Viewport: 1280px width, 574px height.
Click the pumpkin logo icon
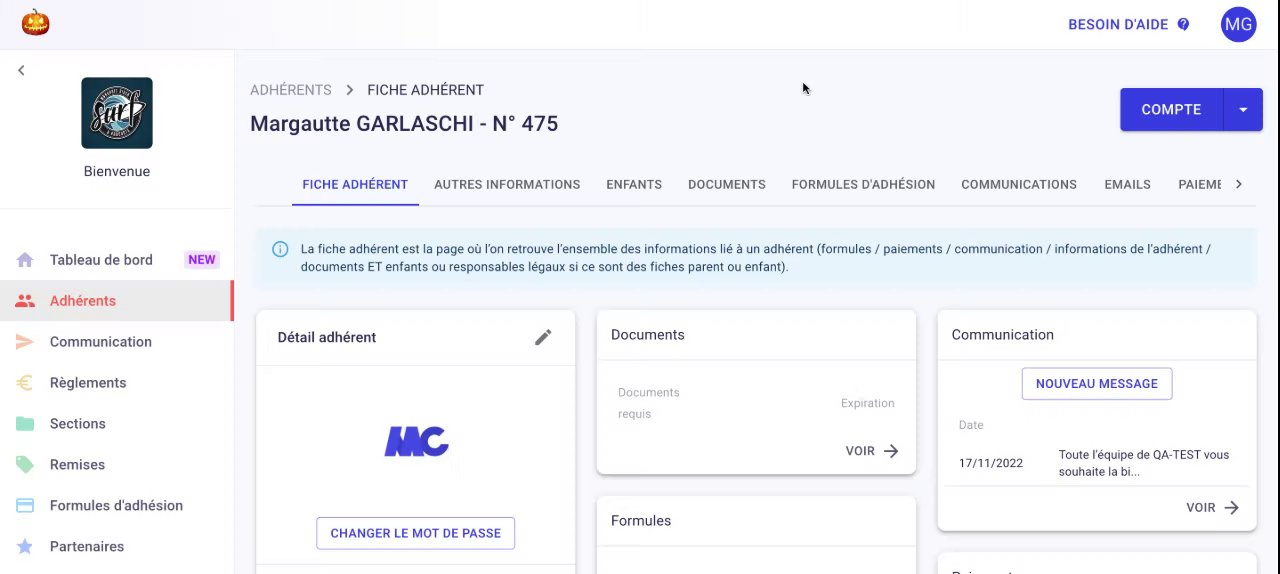click(x=35, y=22)
